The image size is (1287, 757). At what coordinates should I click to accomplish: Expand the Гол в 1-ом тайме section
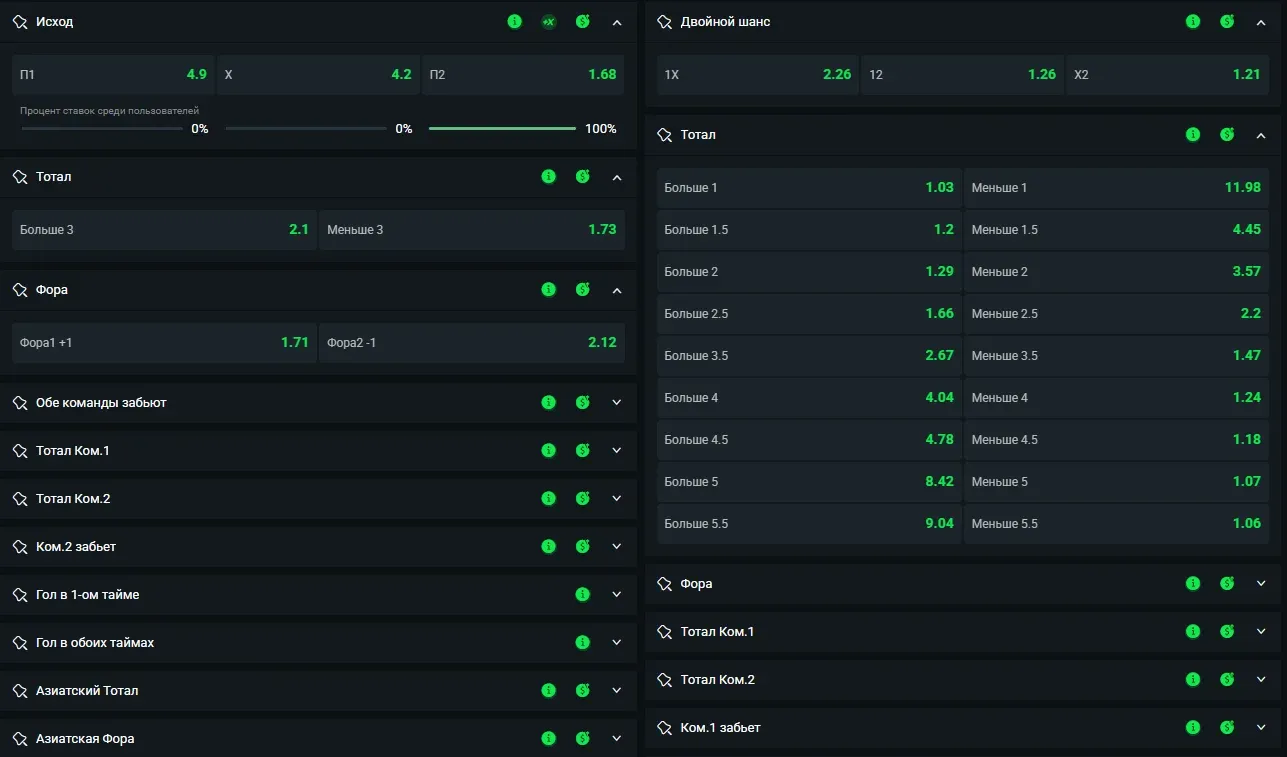[617, 595]
